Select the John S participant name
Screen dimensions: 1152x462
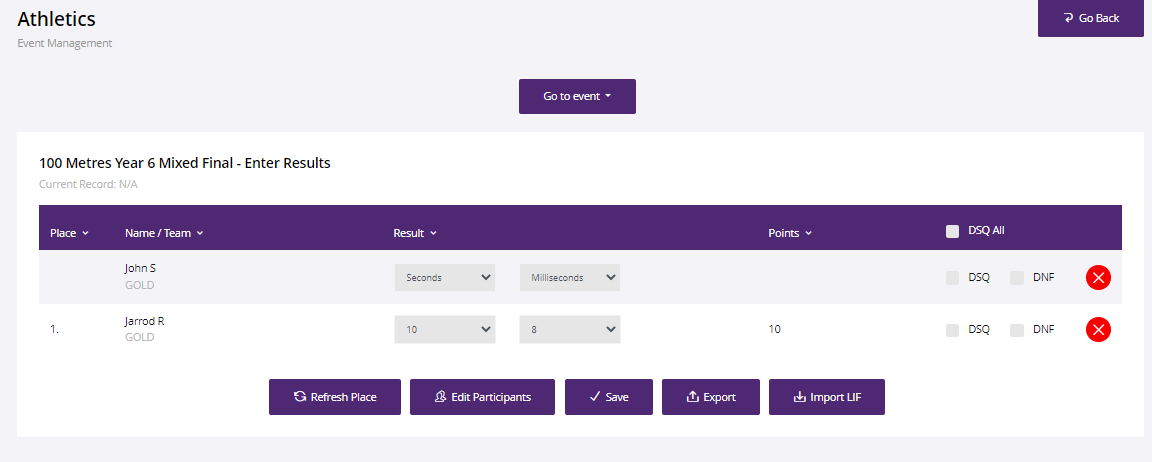[x=140, y=268]
